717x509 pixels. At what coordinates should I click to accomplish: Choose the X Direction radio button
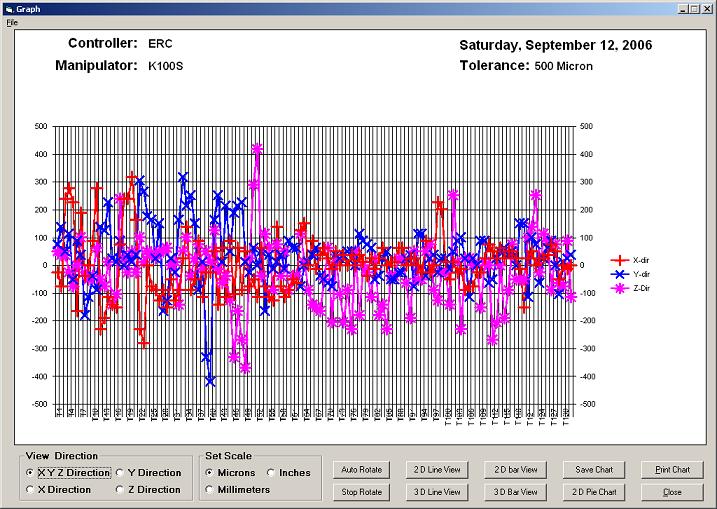point(31,490)
